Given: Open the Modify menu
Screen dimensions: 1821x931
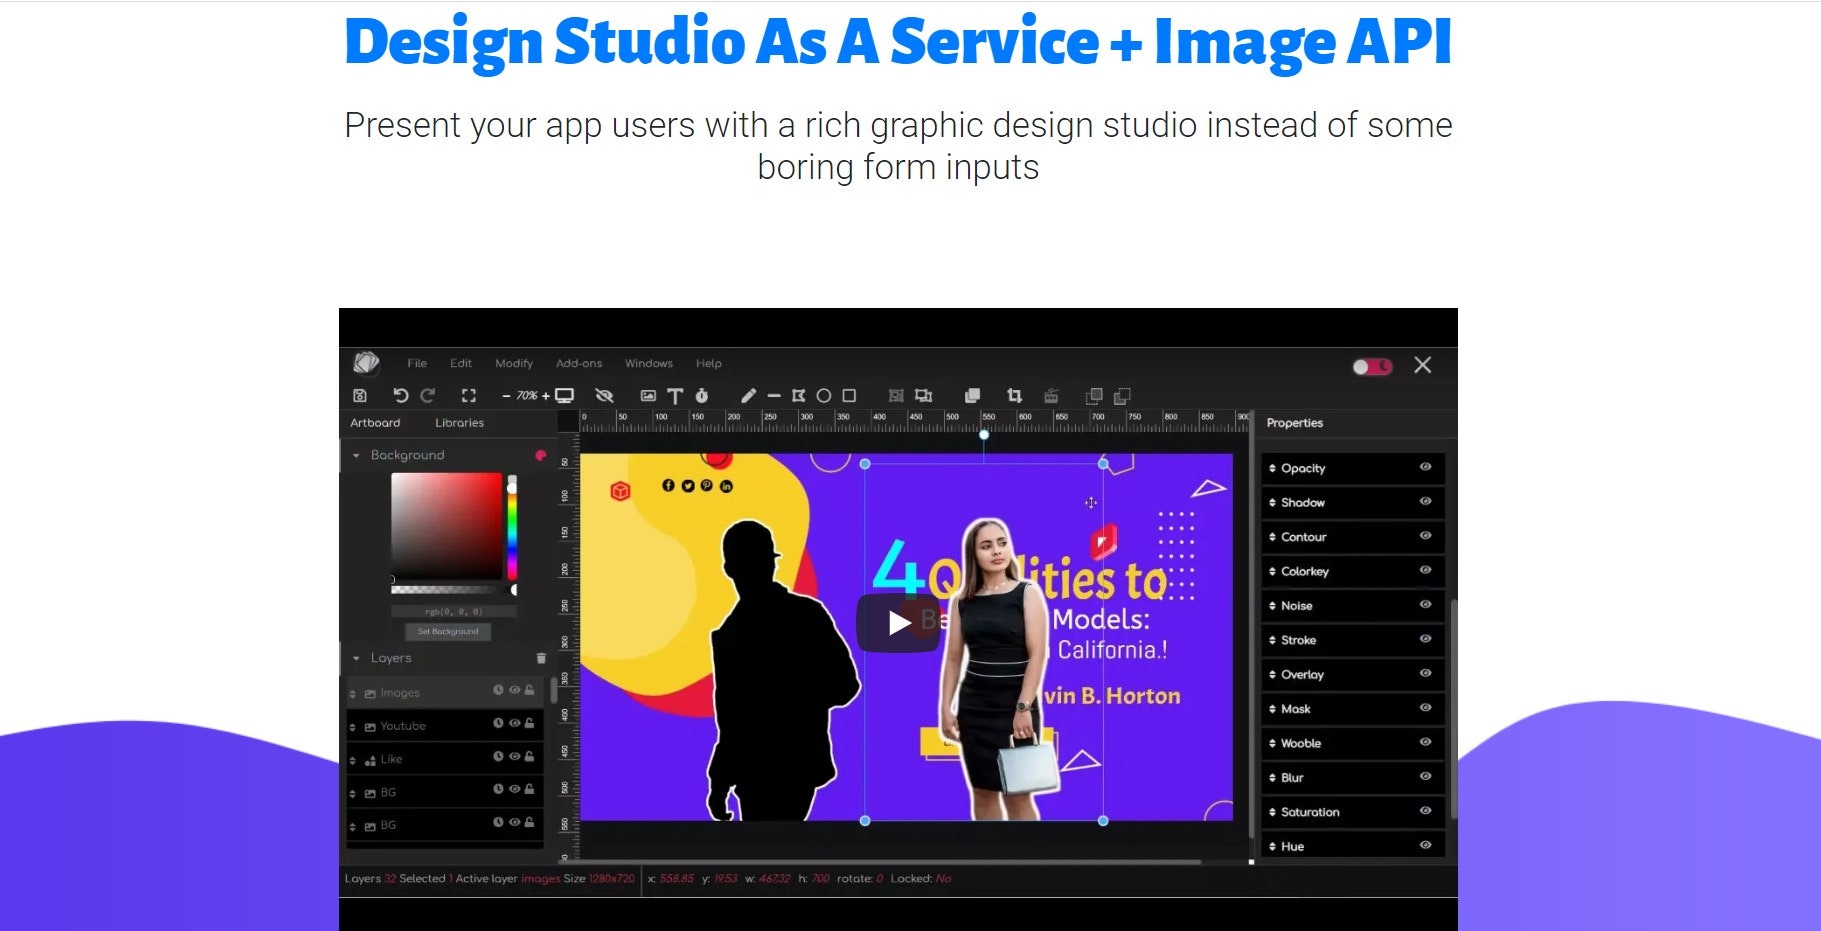Looking at the screenshot, I should coord(513,363).
